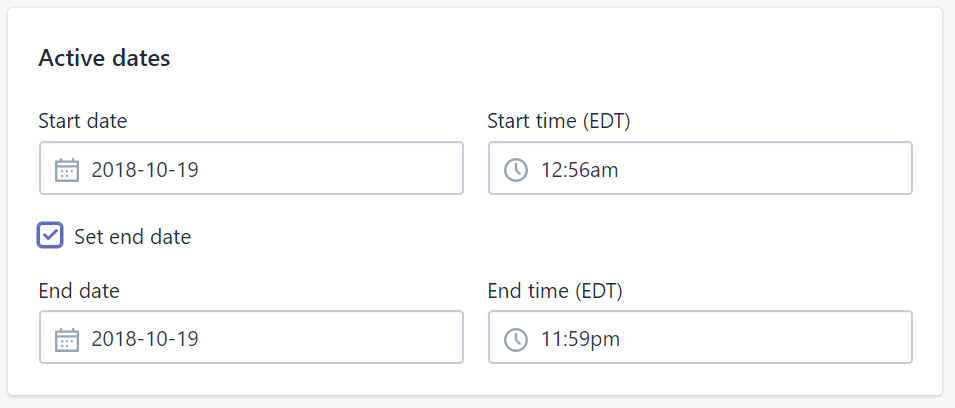Image resolution: width=955 pixels, height=408 pixels.
Task: Click the Active dates heading
Action: [x=104, y=58]
